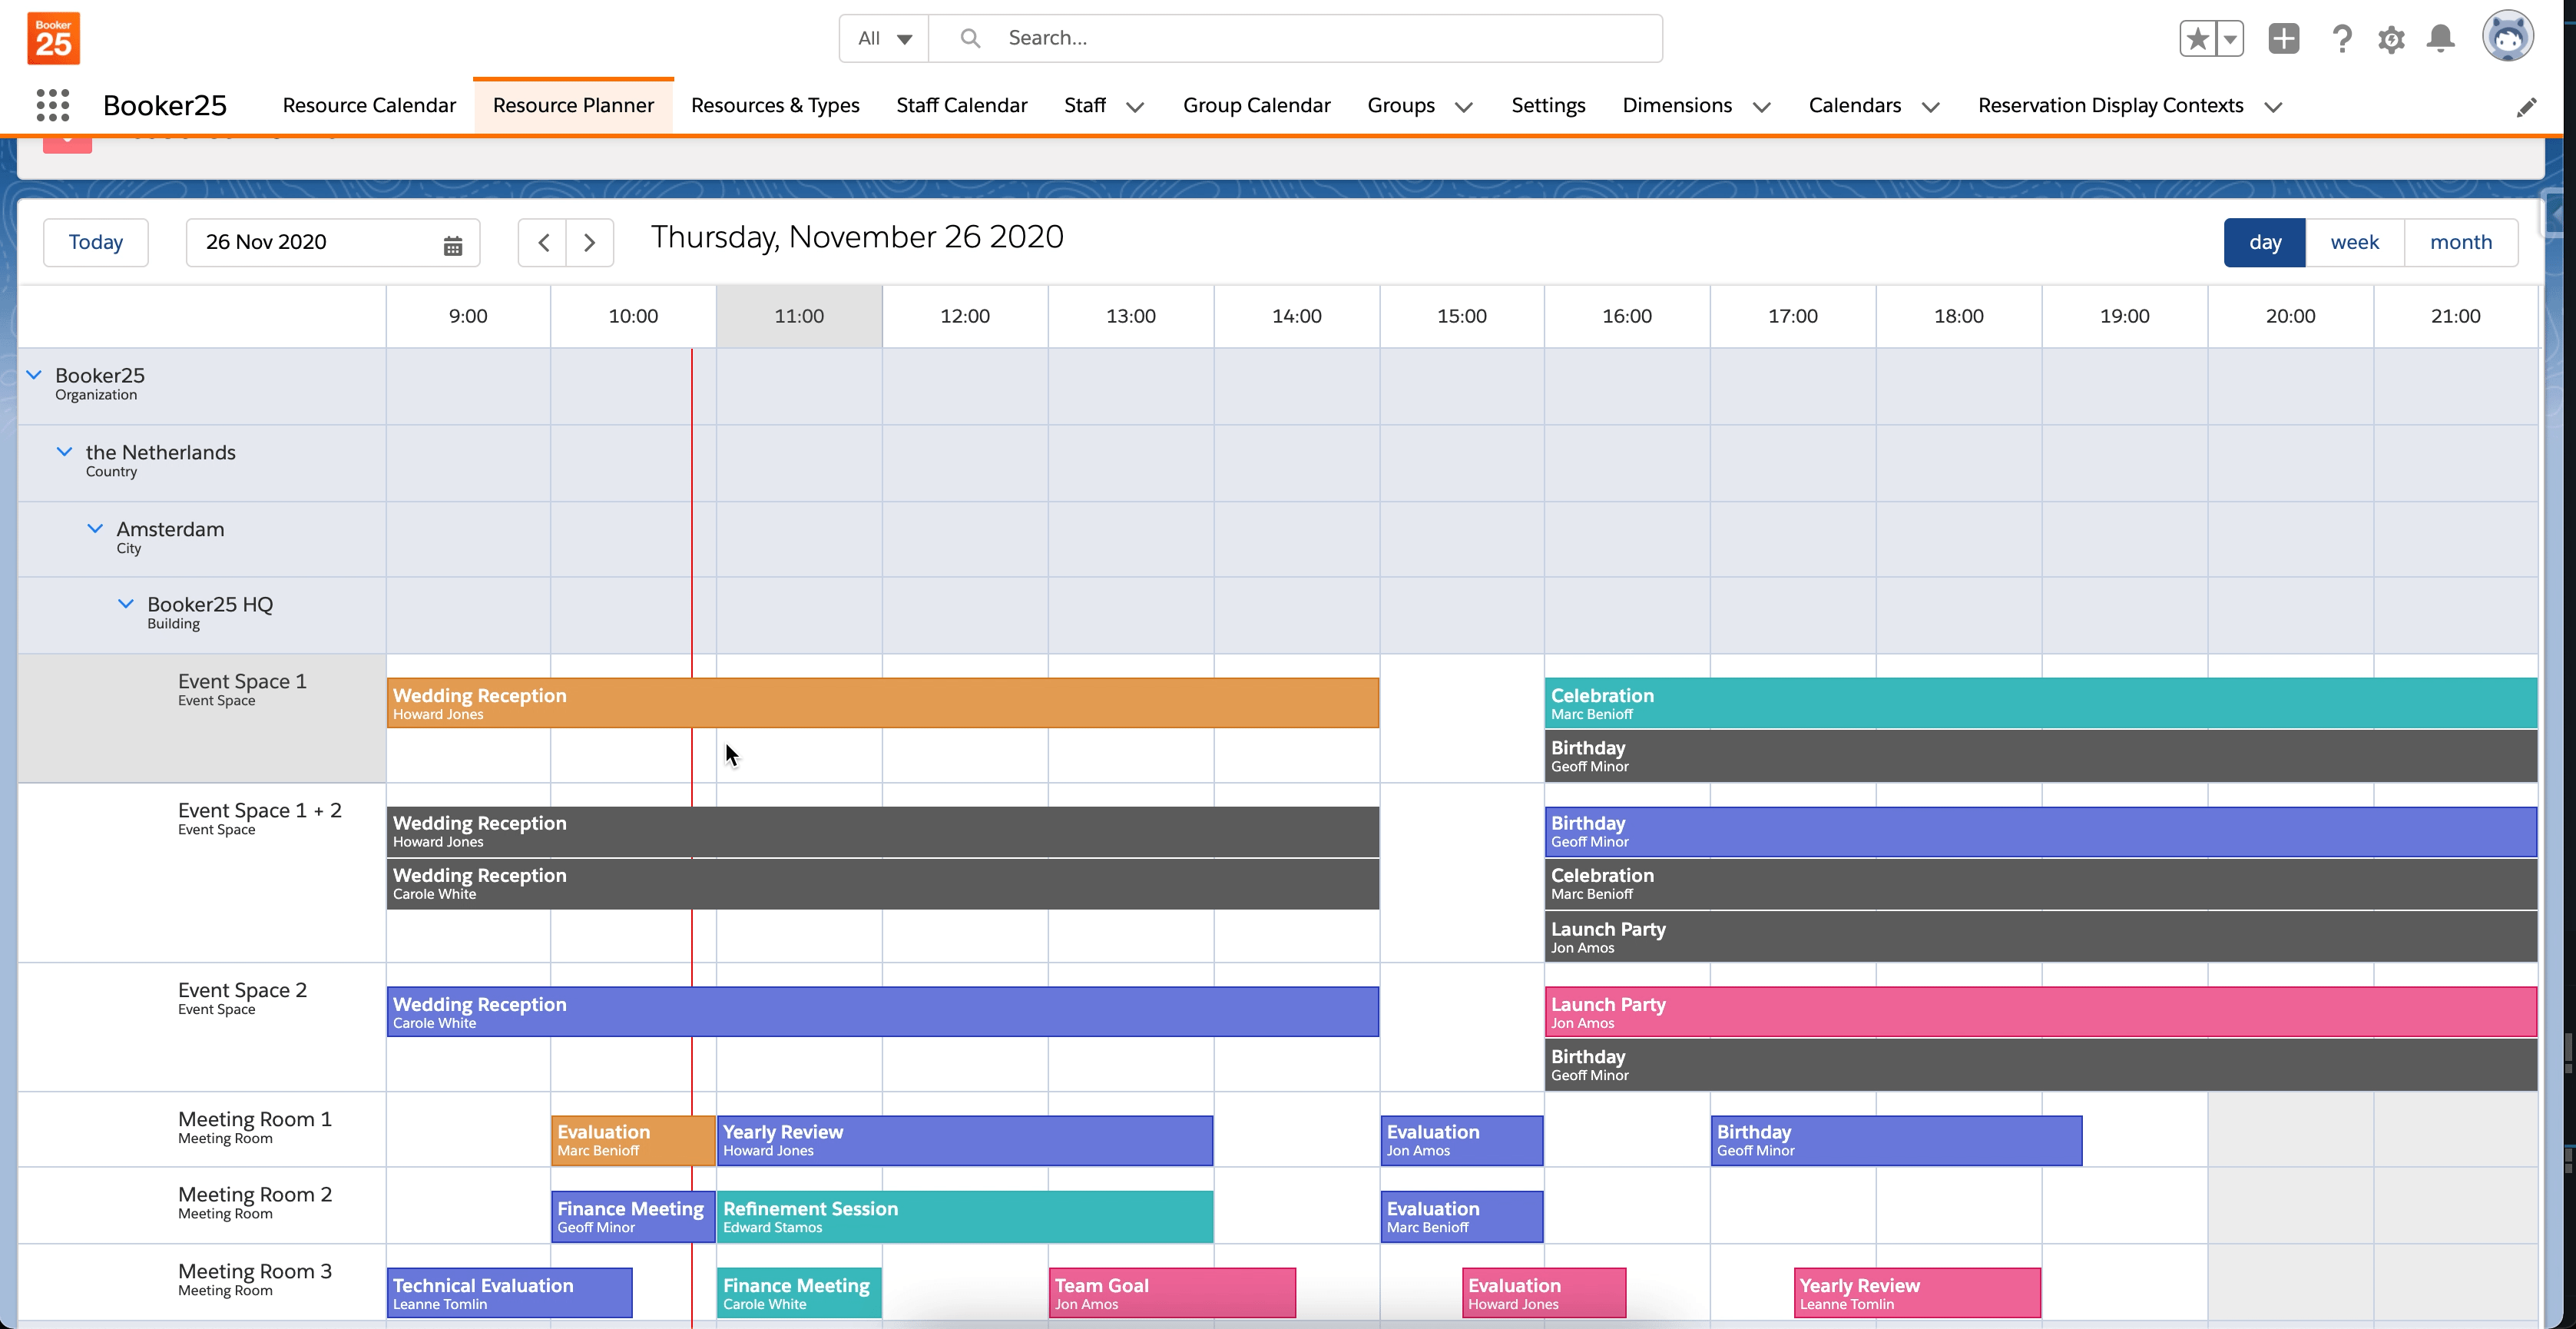Screen dimensions: 2576x1329
Task: Open the Staff Calendar tab
Action: (961, 105)
